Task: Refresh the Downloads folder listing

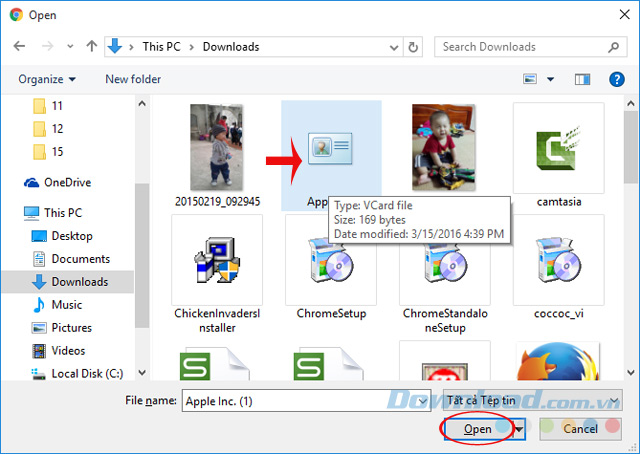Action: click(413, 47)
